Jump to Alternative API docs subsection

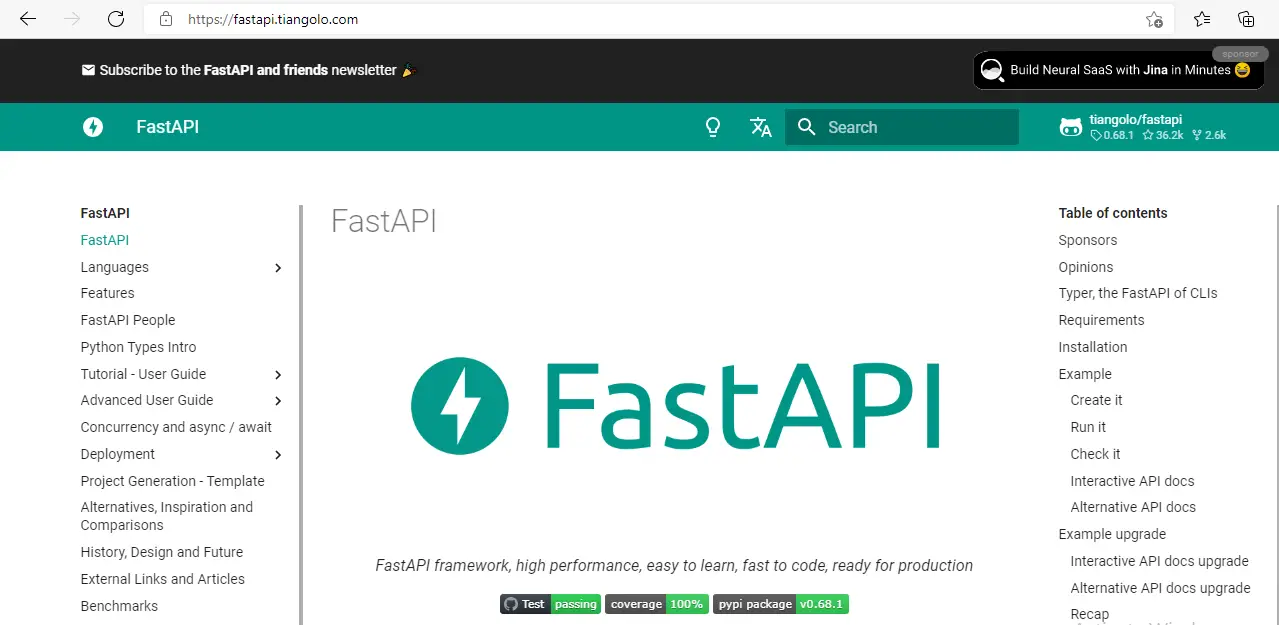tap(1133, 507)
